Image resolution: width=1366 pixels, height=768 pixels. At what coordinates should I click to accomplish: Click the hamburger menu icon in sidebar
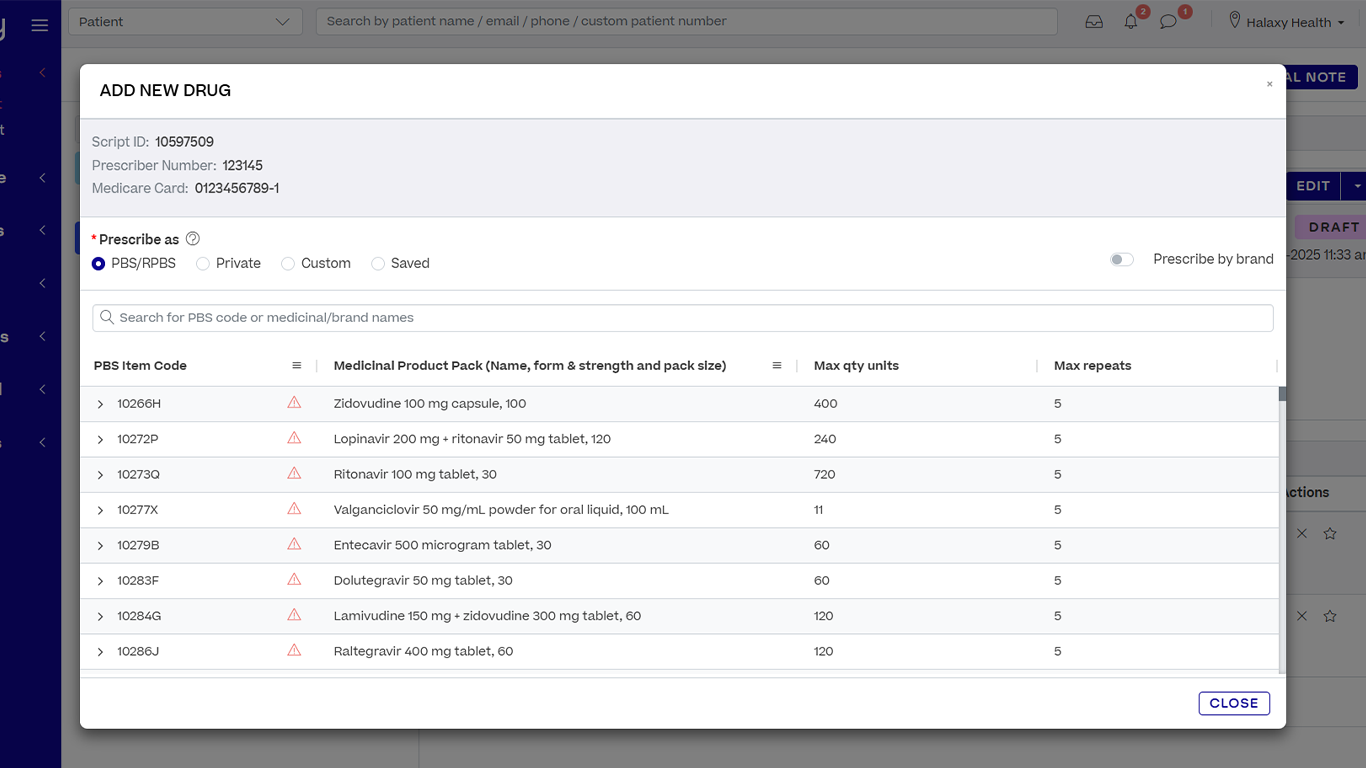click(40, 25)
